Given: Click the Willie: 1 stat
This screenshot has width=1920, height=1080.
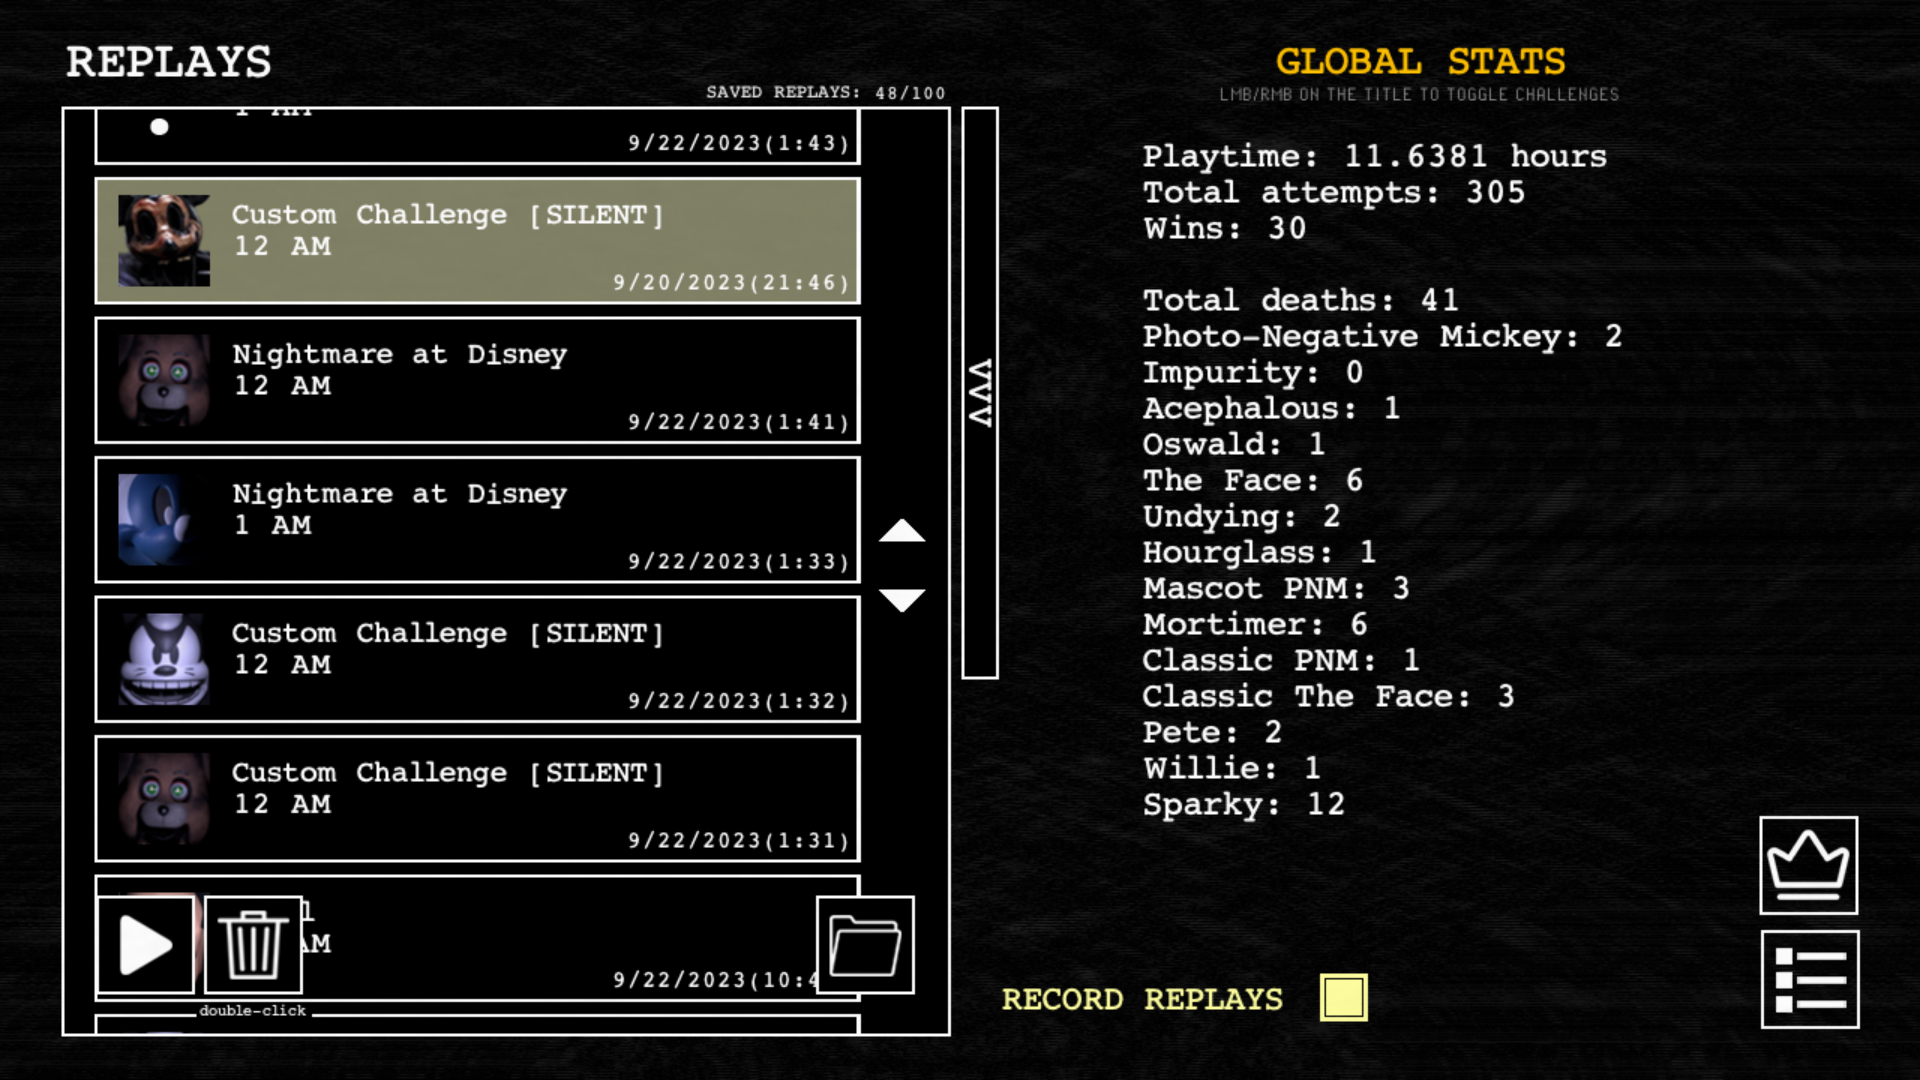Looking at the screenshot, I should coord(1232,768).
